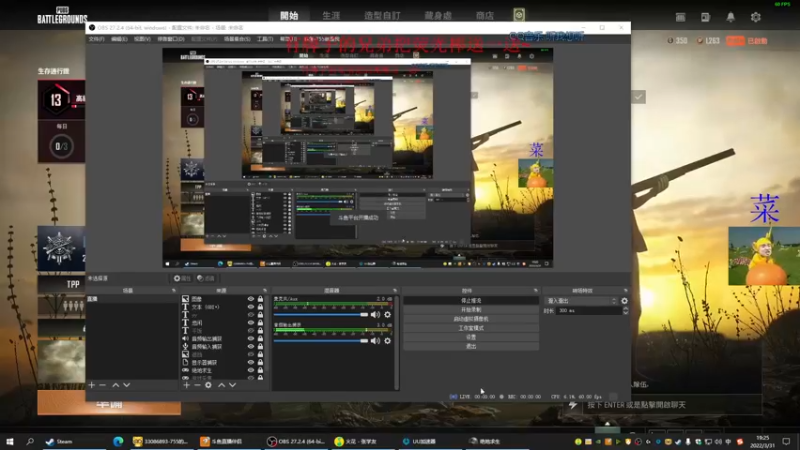Click the PUBG chat input box
The image size is (800, 450).
[x=672, y=405]
